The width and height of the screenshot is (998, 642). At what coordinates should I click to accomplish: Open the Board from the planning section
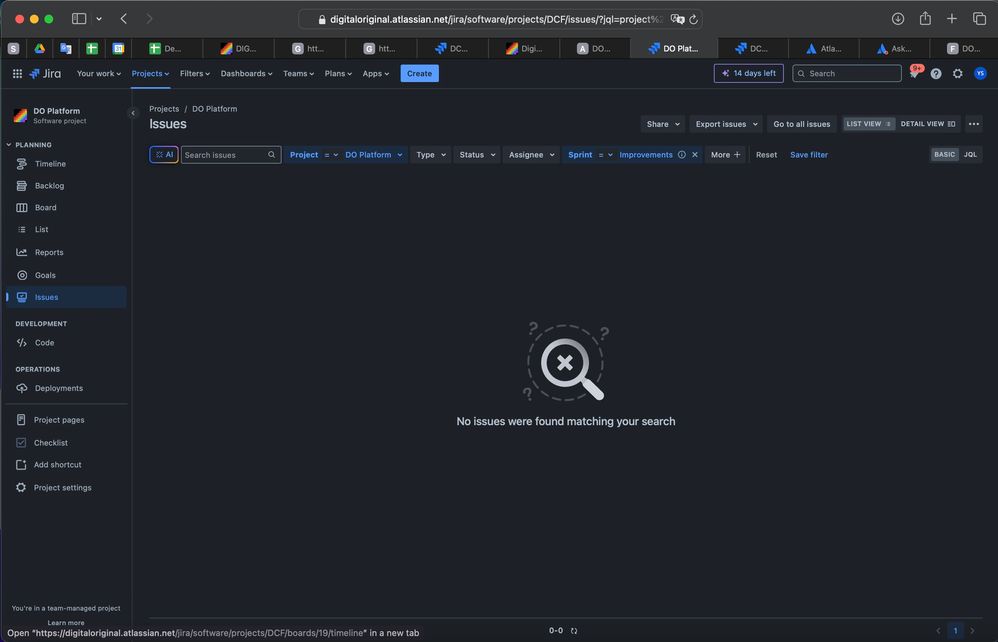click(x=45, y=207)
